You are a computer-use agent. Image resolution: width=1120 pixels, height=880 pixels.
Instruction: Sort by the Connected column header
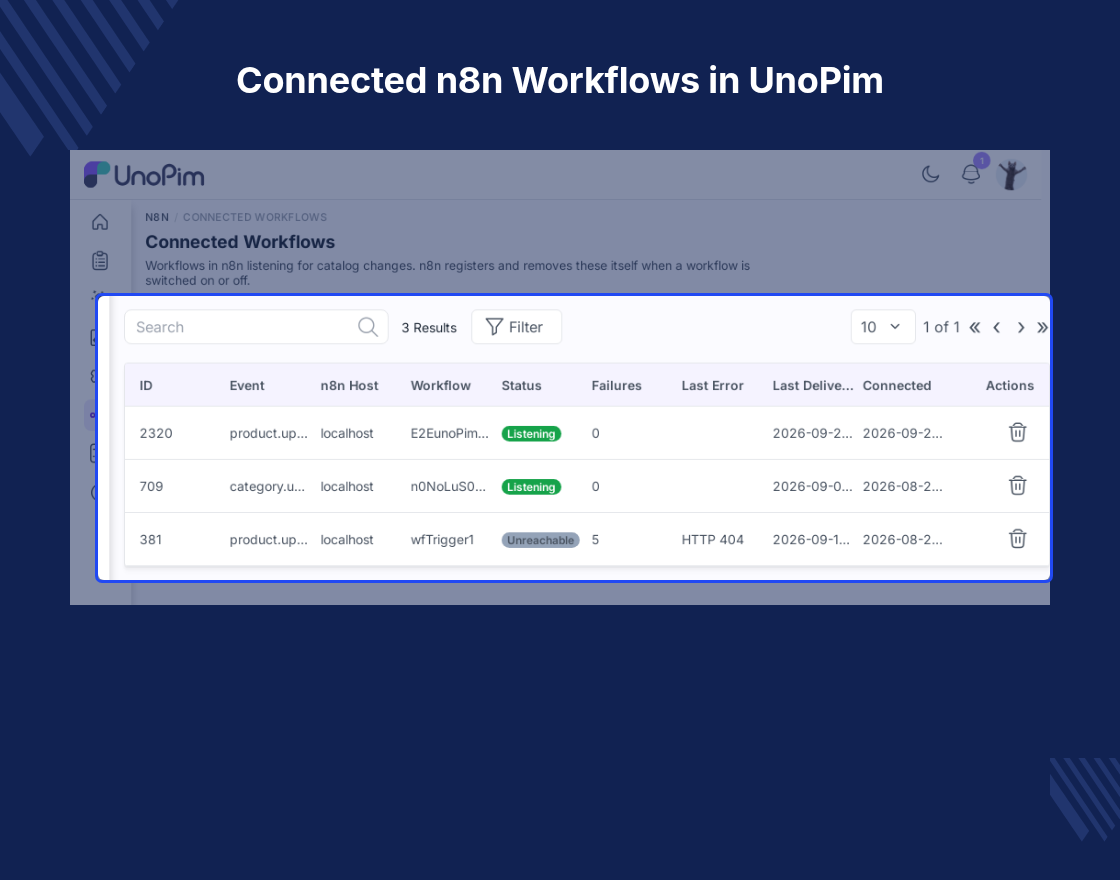point(896,386)
